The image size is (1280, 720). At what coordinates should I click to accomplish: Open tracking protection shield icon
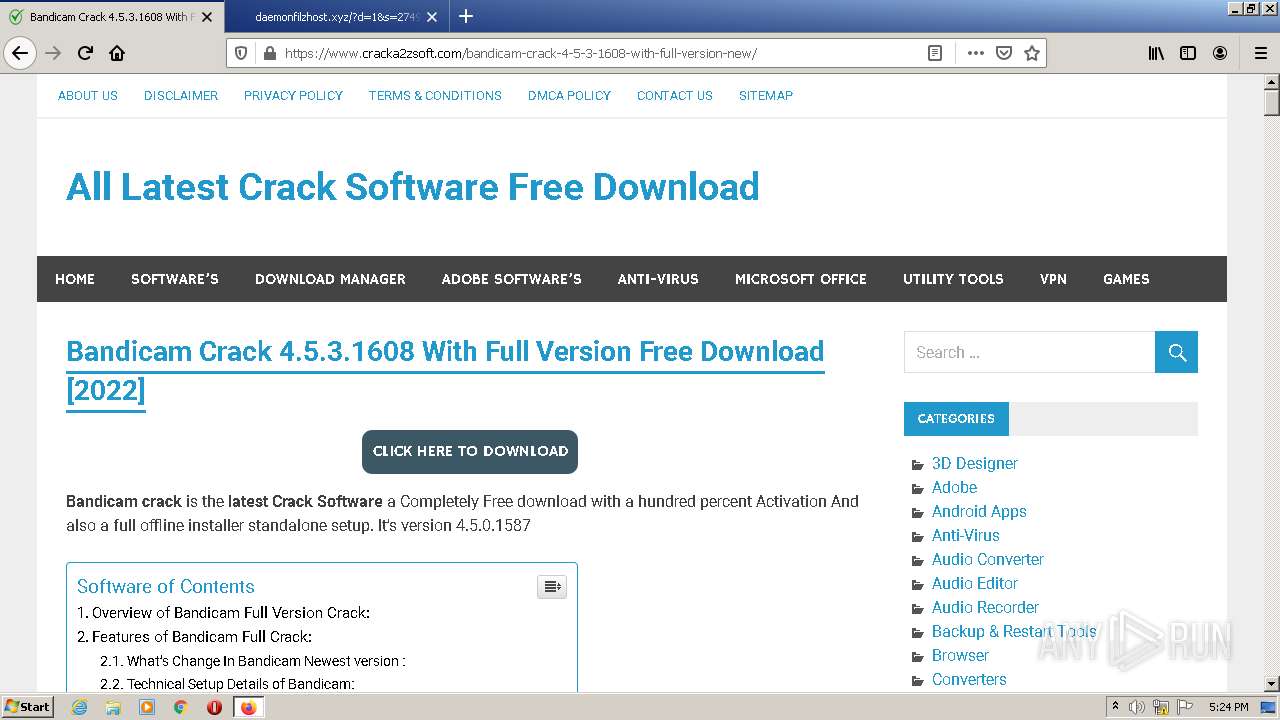pyautogui.click(x=241, y=53)
